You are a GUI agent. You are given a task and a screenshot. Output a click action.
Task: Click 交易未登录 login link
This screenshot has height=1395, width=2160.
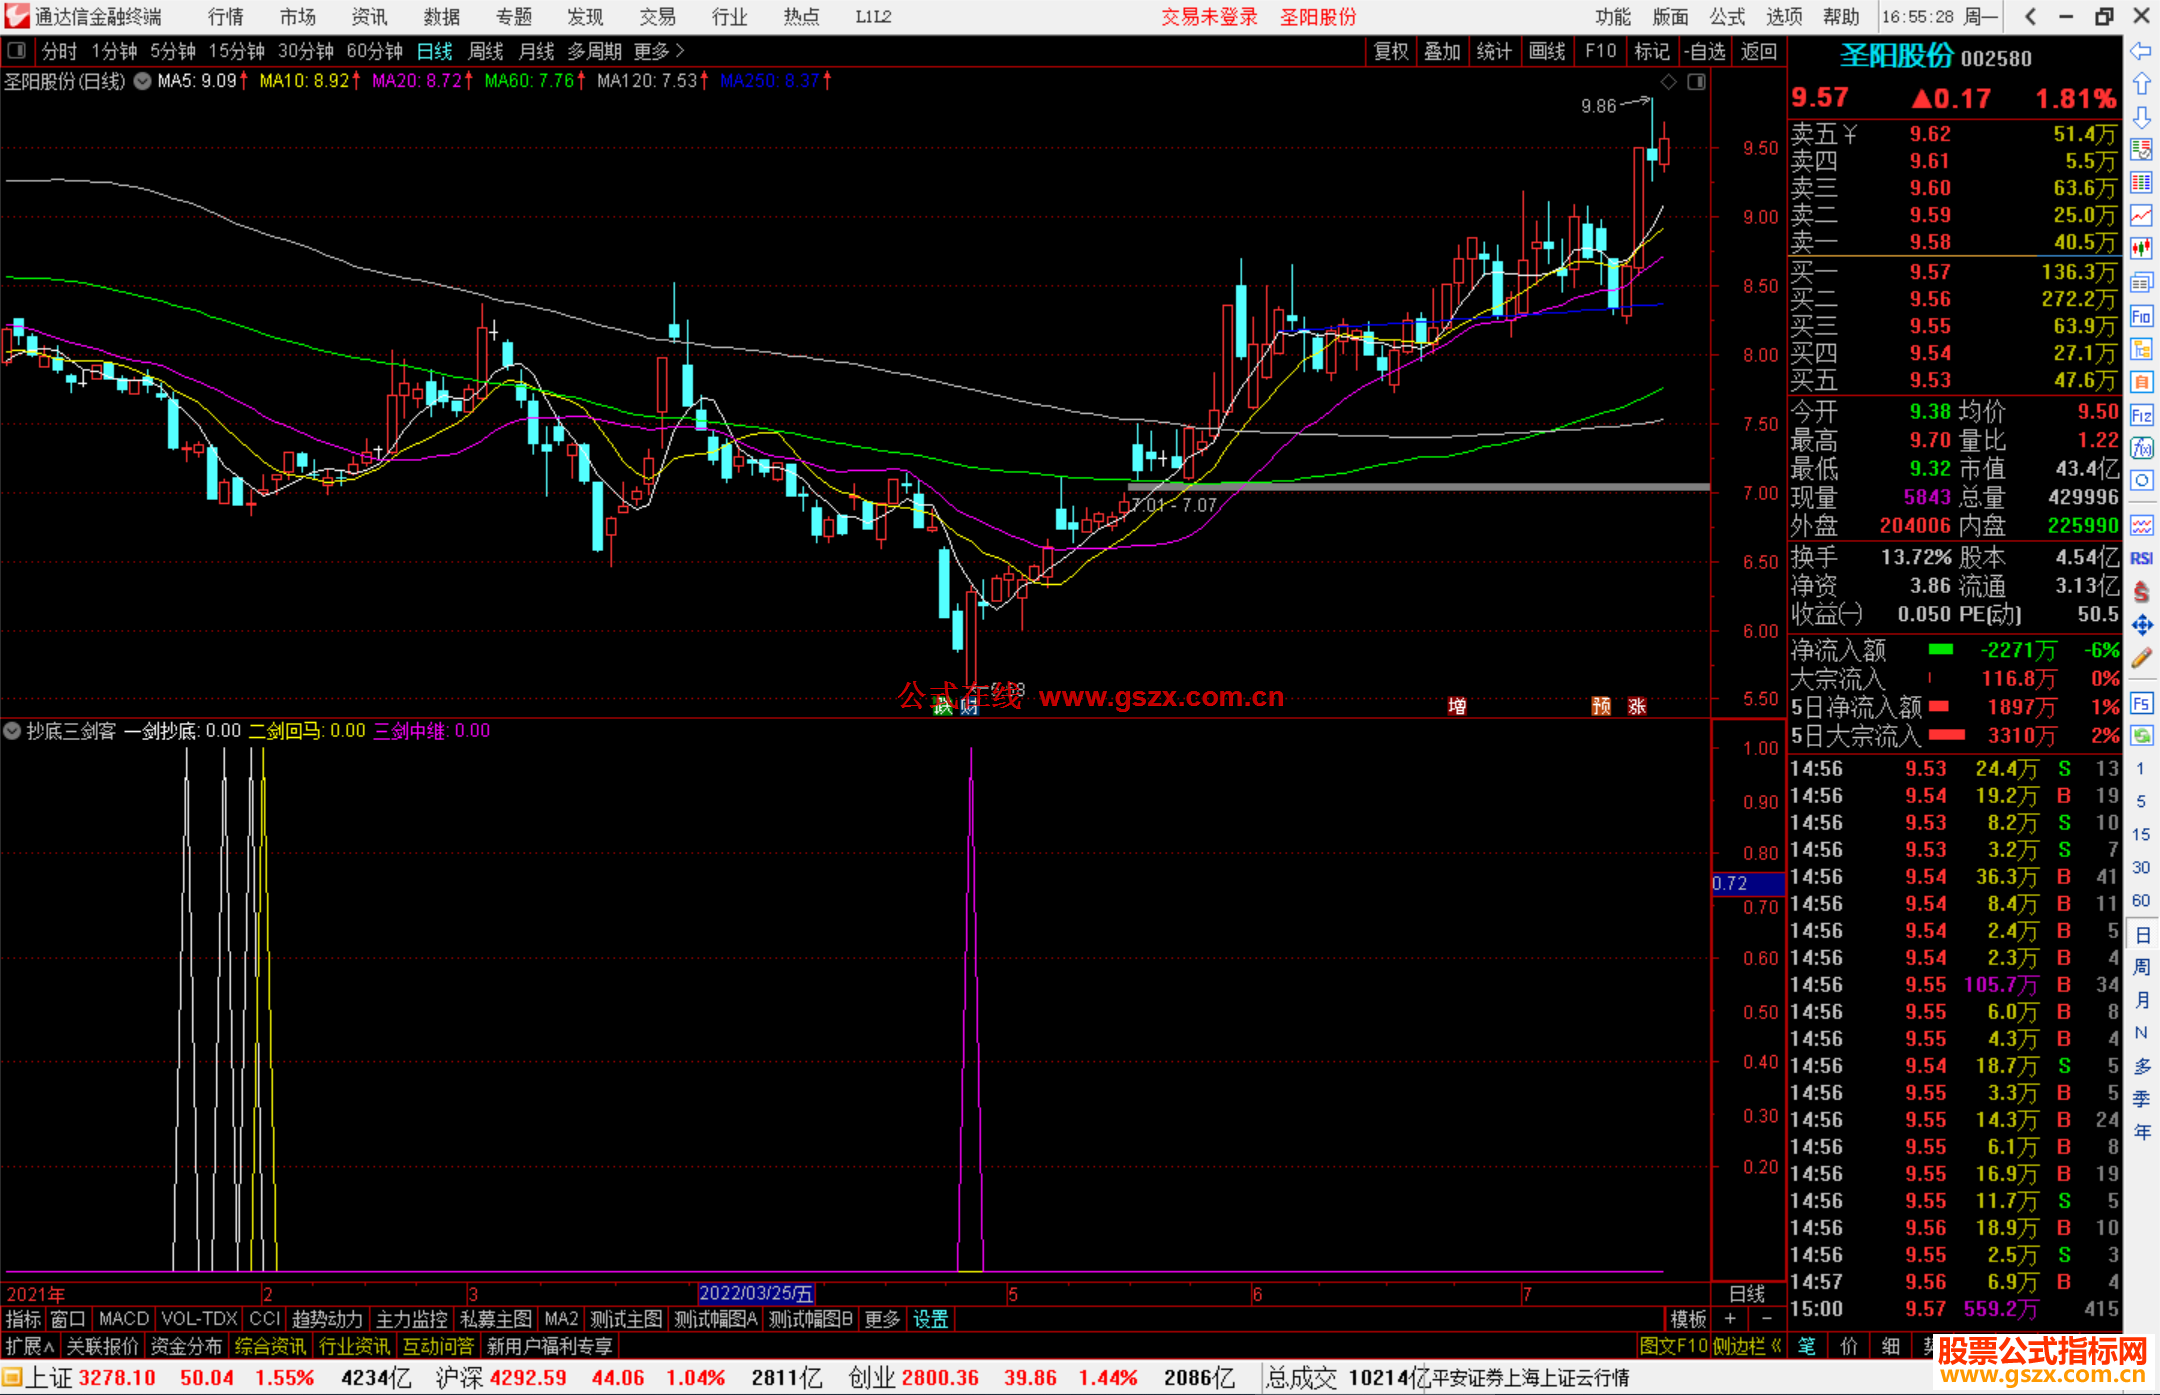point(1209,17)
